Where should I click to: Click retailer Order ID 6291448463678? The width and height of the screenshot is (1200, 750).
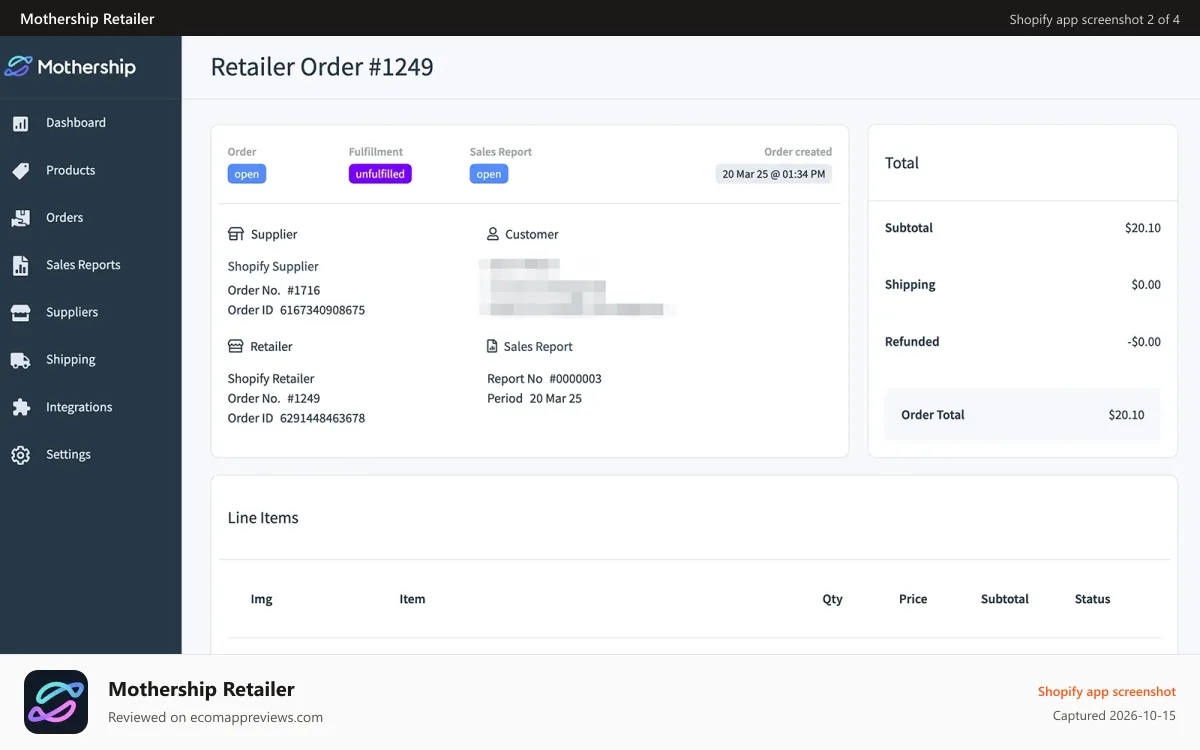coord(296,418)
